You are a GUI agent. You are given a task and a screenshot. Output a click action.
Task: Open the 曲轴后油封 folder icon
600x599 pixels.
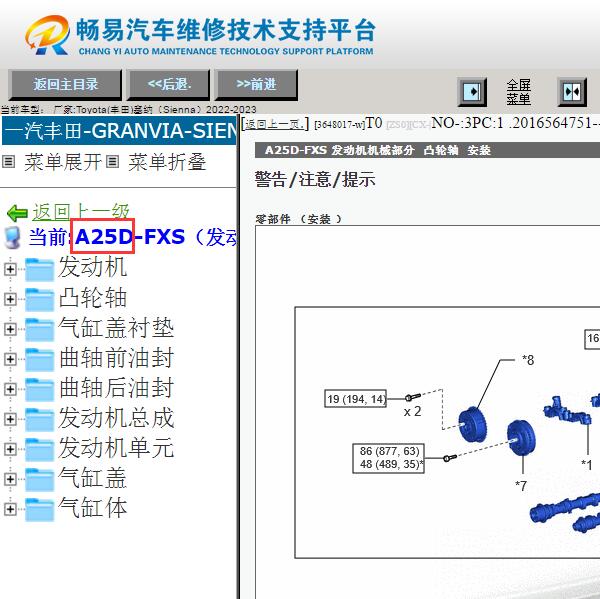39,389
